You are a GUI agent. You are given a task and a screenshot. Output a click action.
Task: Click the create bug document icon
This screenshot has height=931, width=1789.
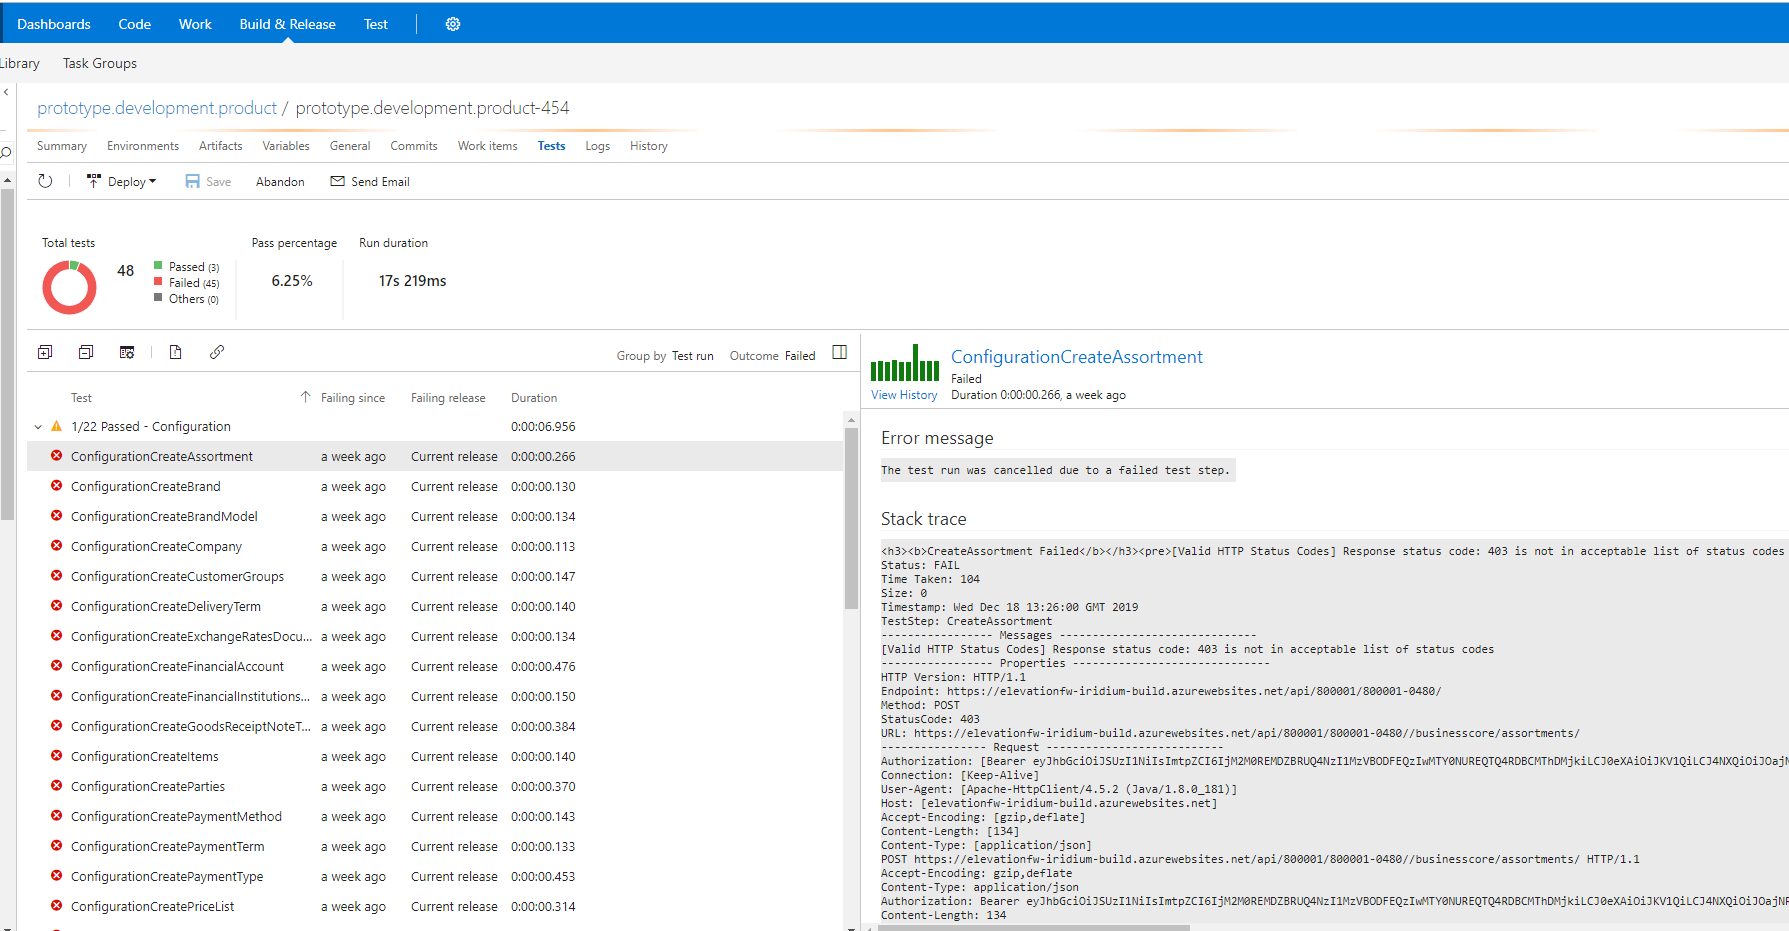click(175, 352)
